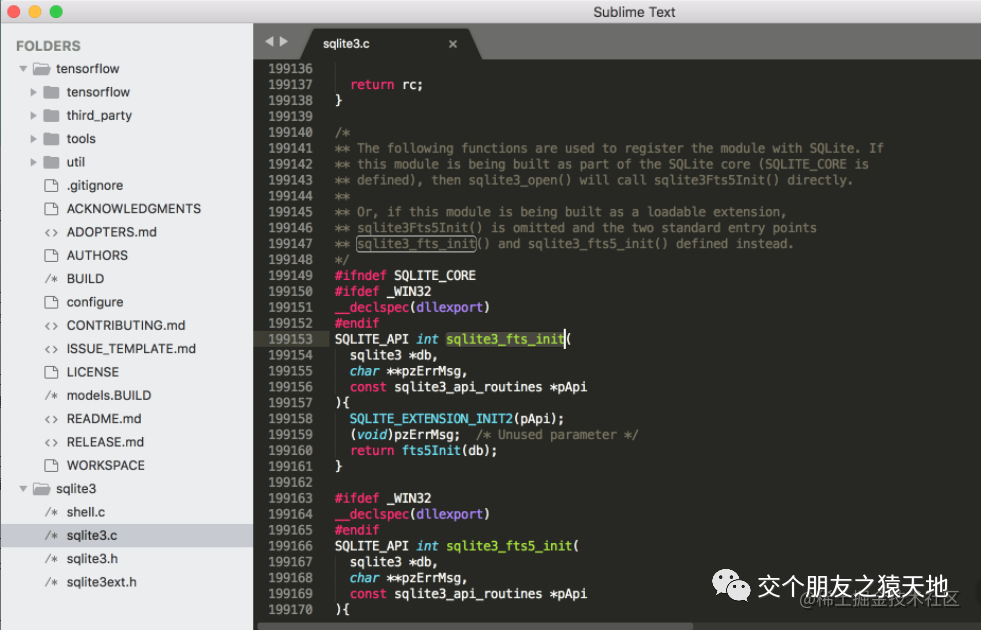The width and height of the screenshot is (981, 630).
Task: Go to next tab with right arrow
Action: 283,41
